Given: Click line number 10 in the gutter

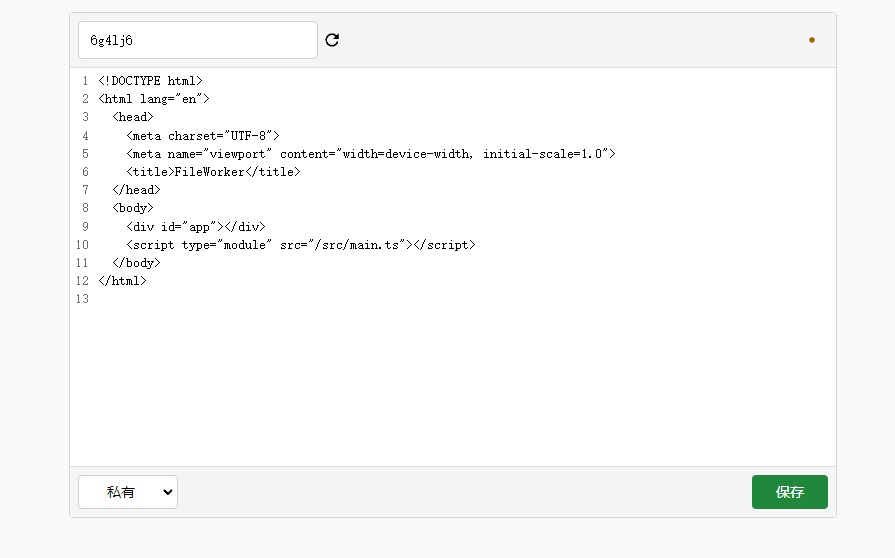Looking at the screenshot, I should point(82,245).
